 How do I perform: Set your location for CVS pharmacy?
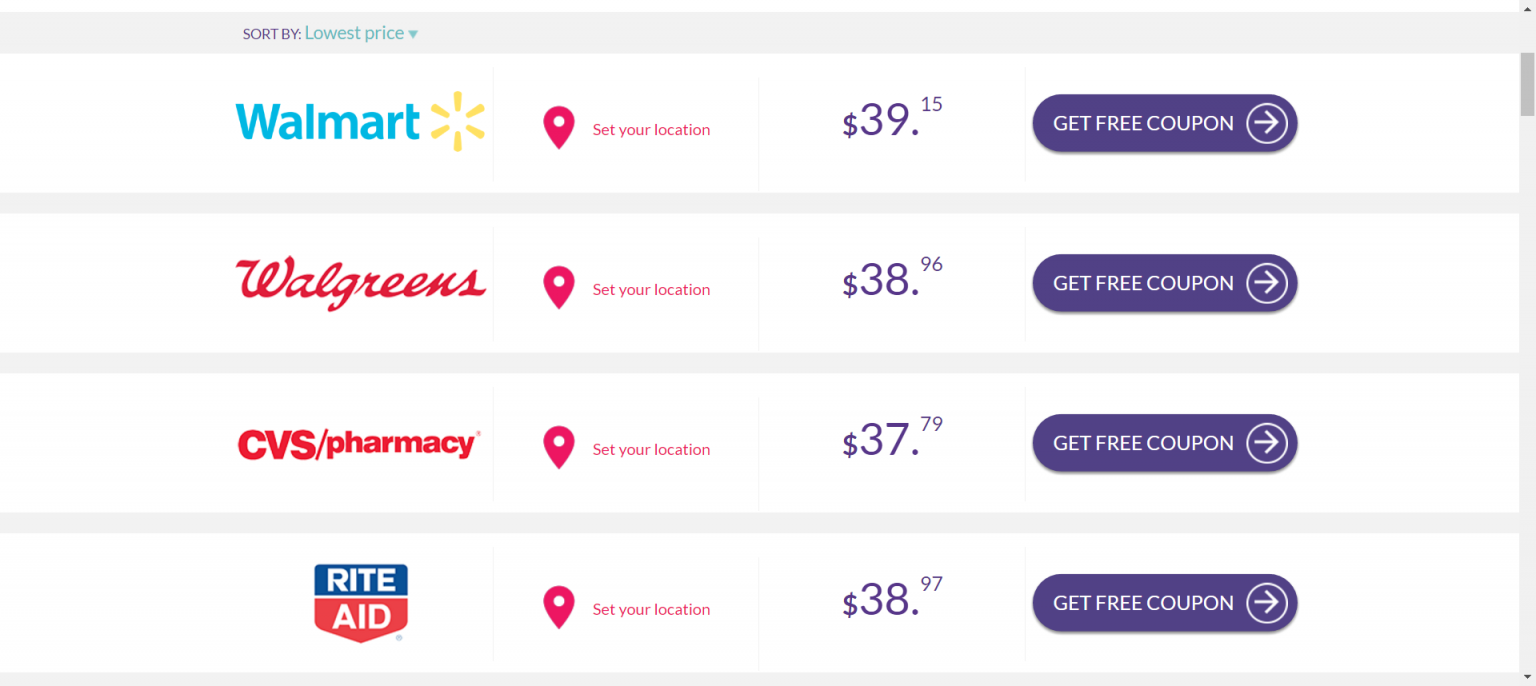[x=651, y=450]
